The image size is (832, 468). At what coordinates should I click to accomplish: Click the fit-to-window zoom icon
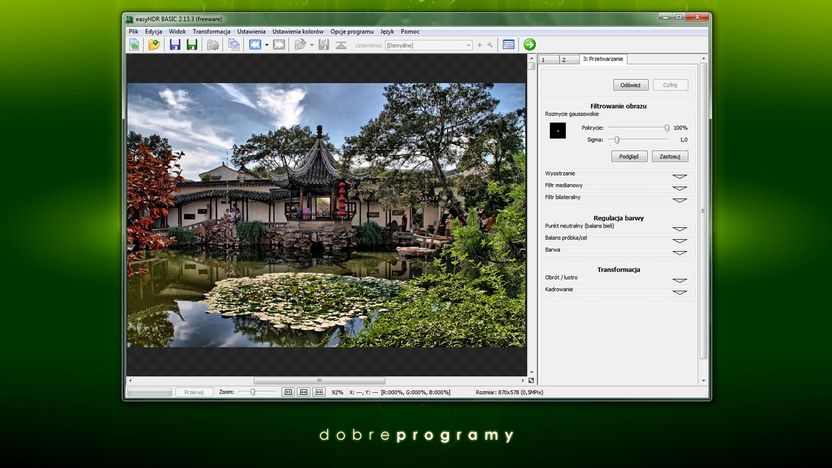tap(304, 392)
